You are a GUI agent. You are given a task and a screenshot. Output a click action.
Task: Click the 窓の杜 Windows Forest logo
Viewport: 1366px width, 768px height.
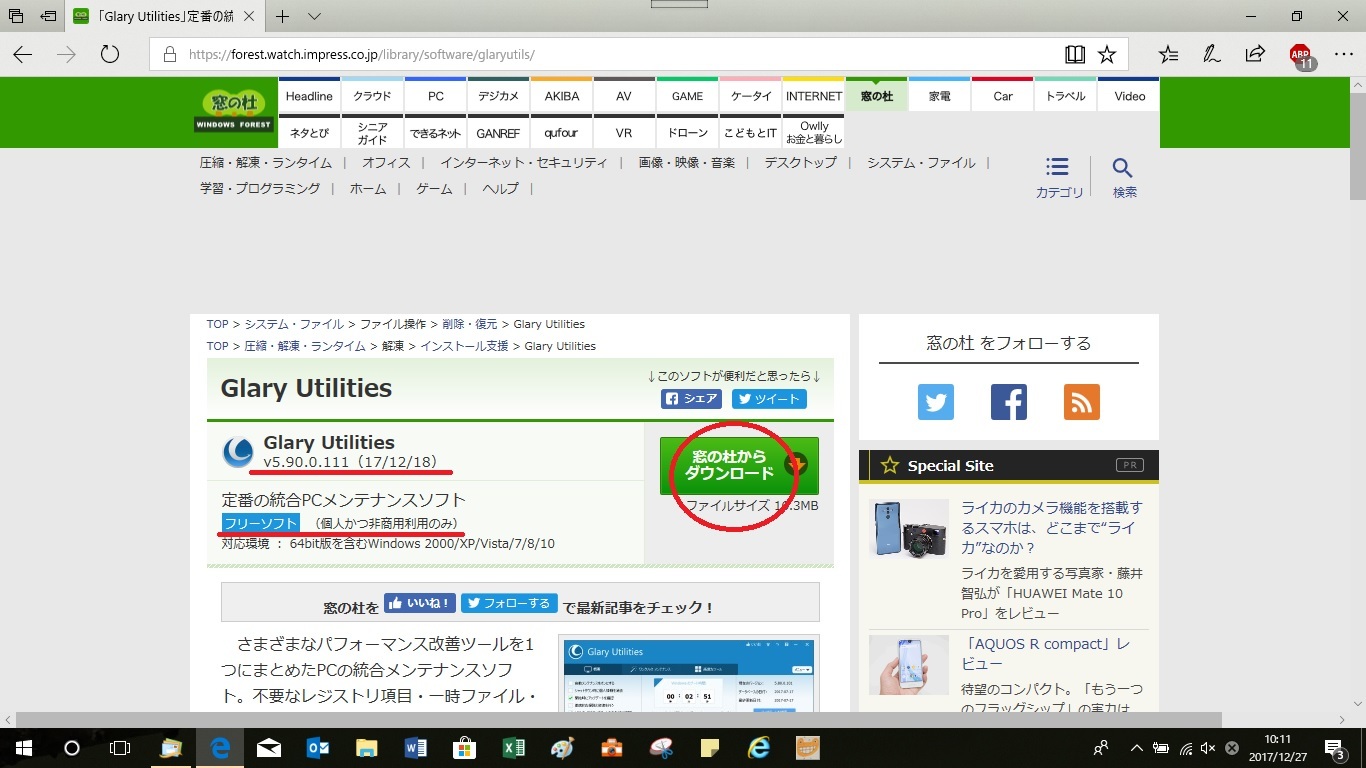click(x=234, y=111)
